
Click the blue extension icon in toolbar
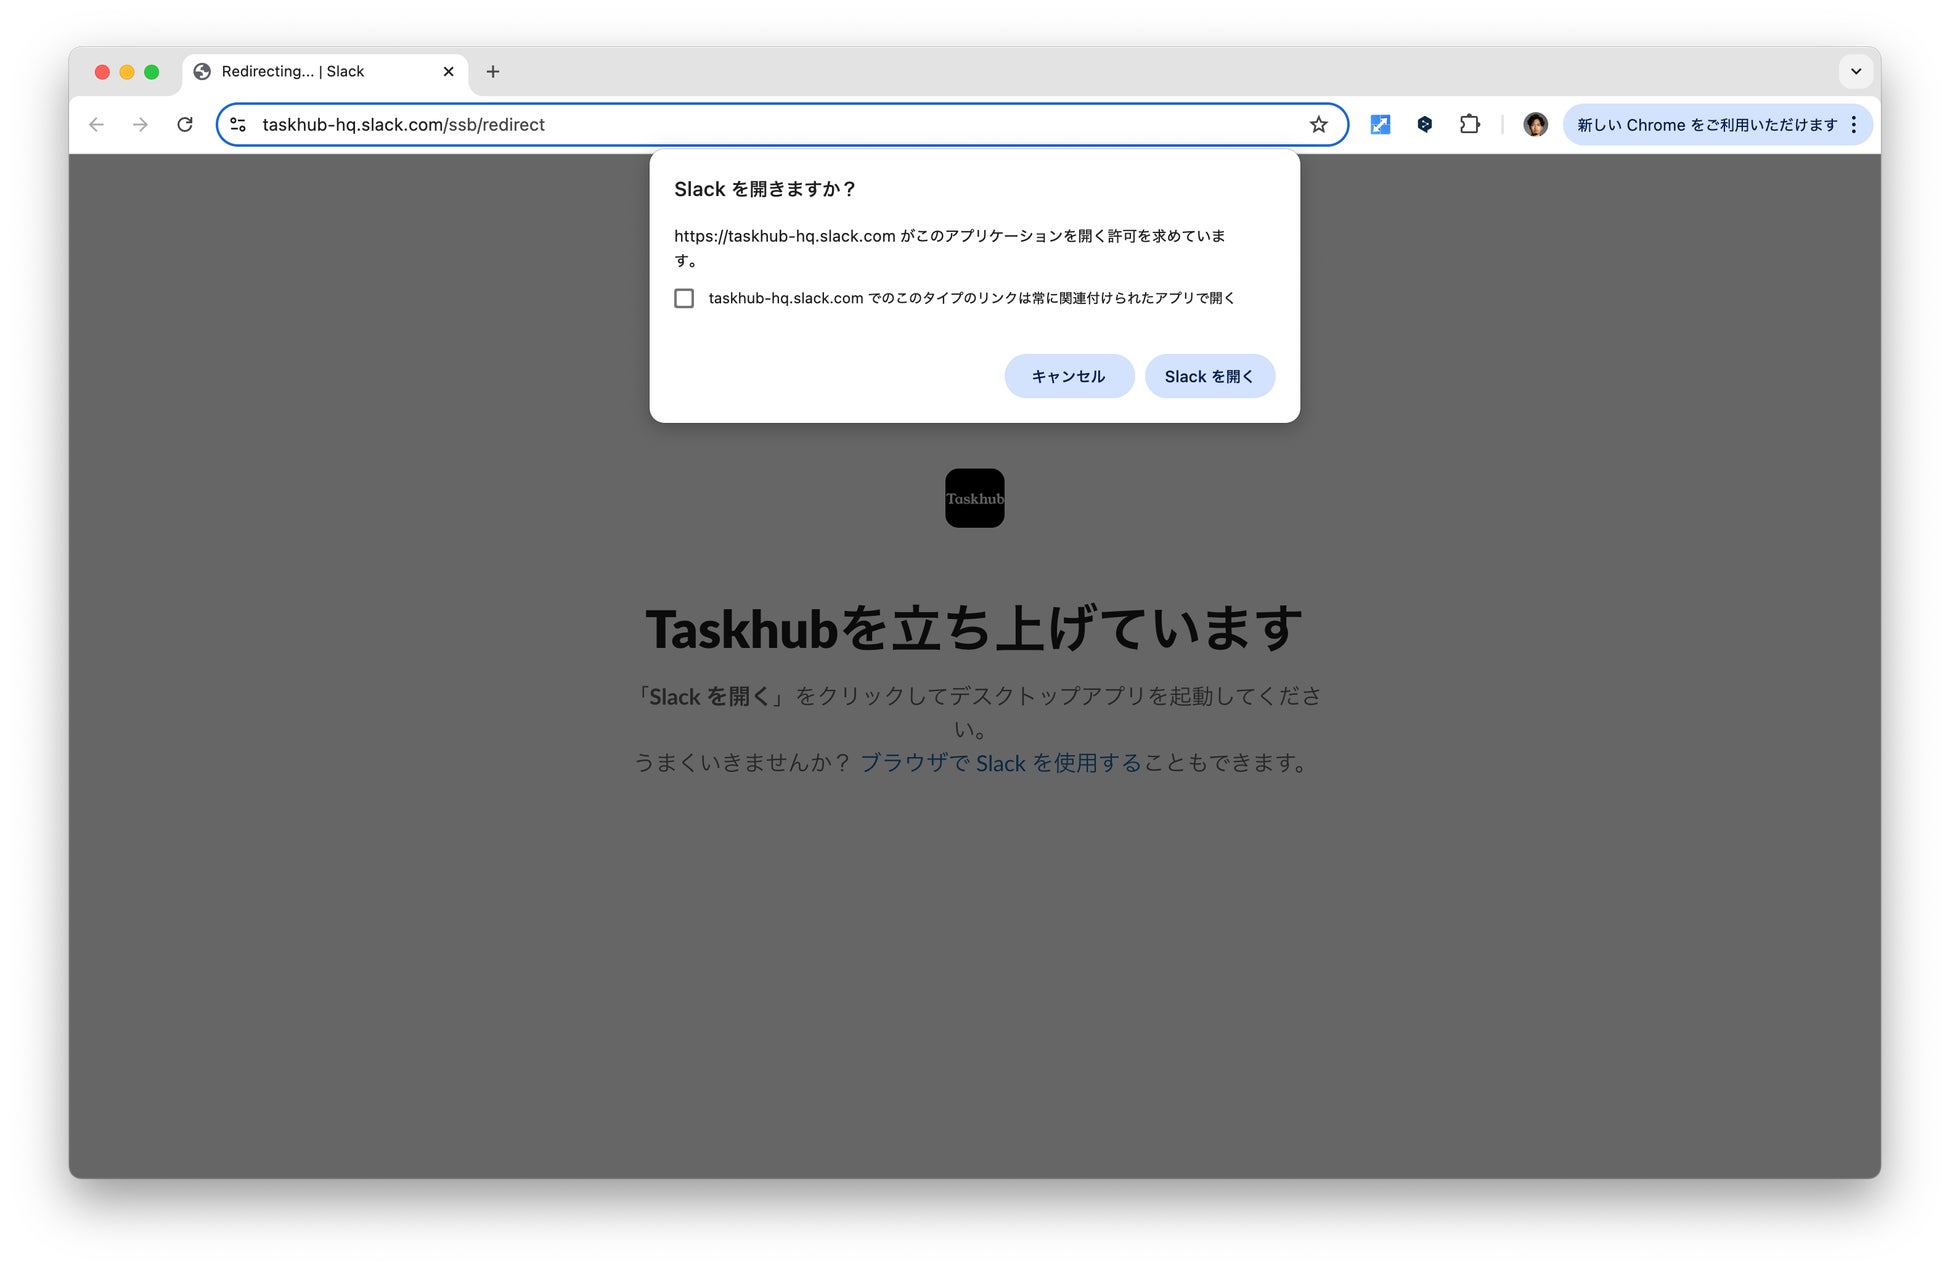[x=1380, y=125]
